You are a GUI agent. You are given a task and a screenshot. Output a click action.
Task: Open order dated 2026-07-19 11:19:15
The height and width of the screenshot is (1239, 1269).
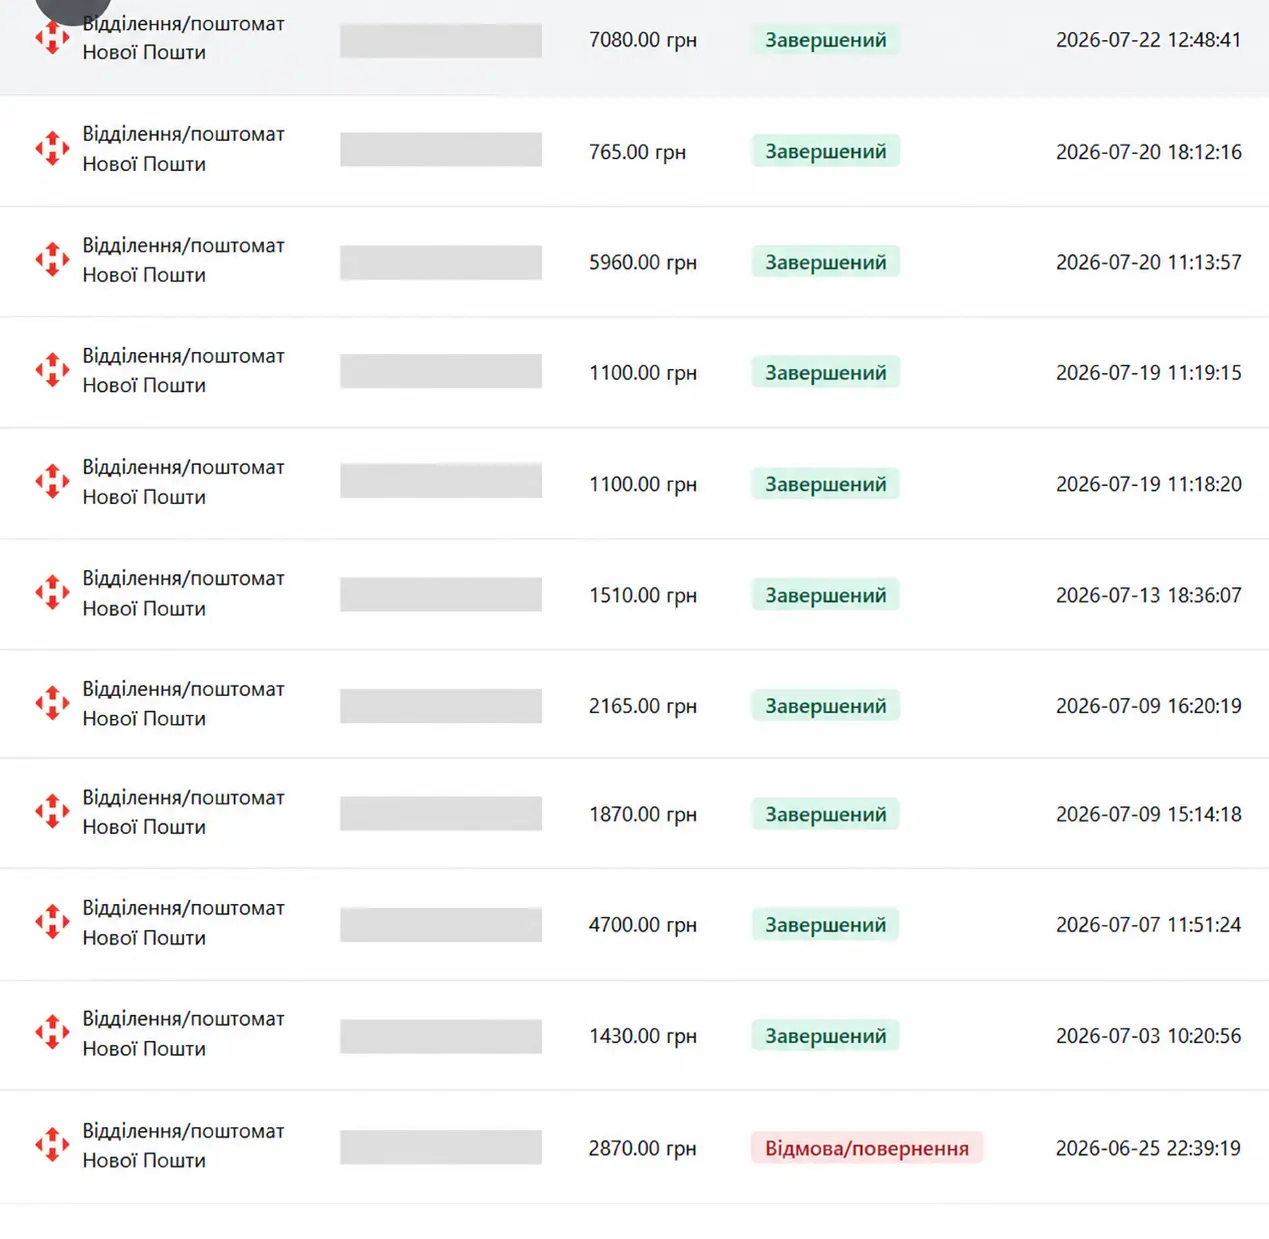(x=634, y=372)
